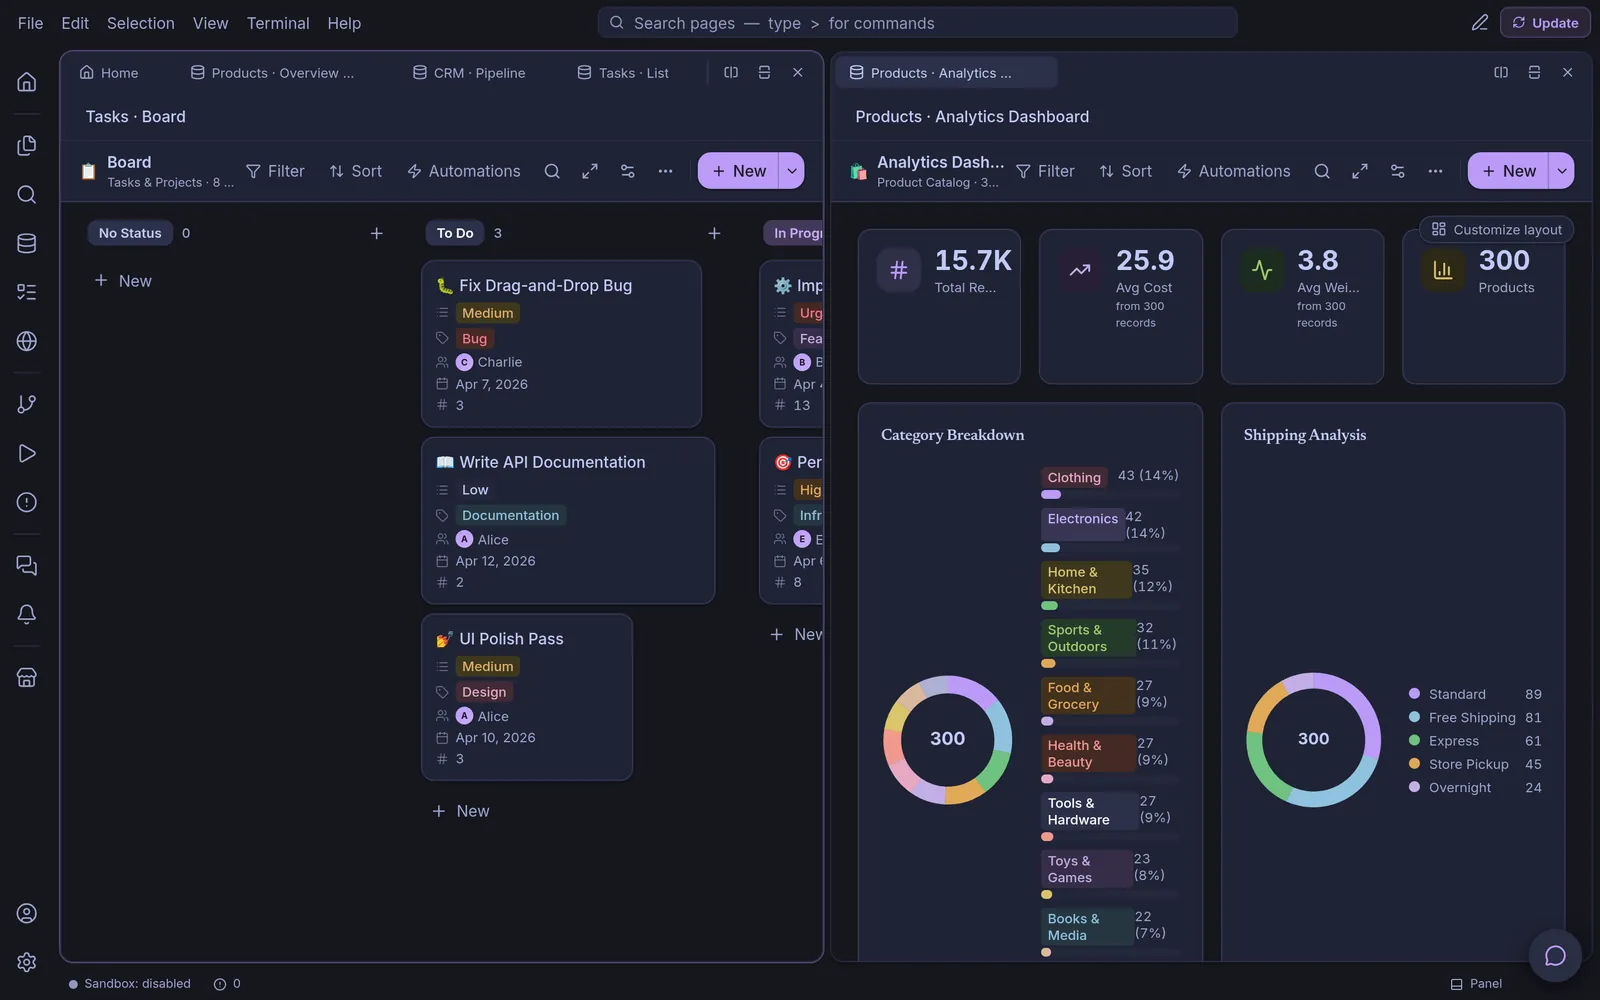This screenshot has width=1600, height=1000.
Task: Click the Standard legend color dot
Action: click(x=1414, y=694)
